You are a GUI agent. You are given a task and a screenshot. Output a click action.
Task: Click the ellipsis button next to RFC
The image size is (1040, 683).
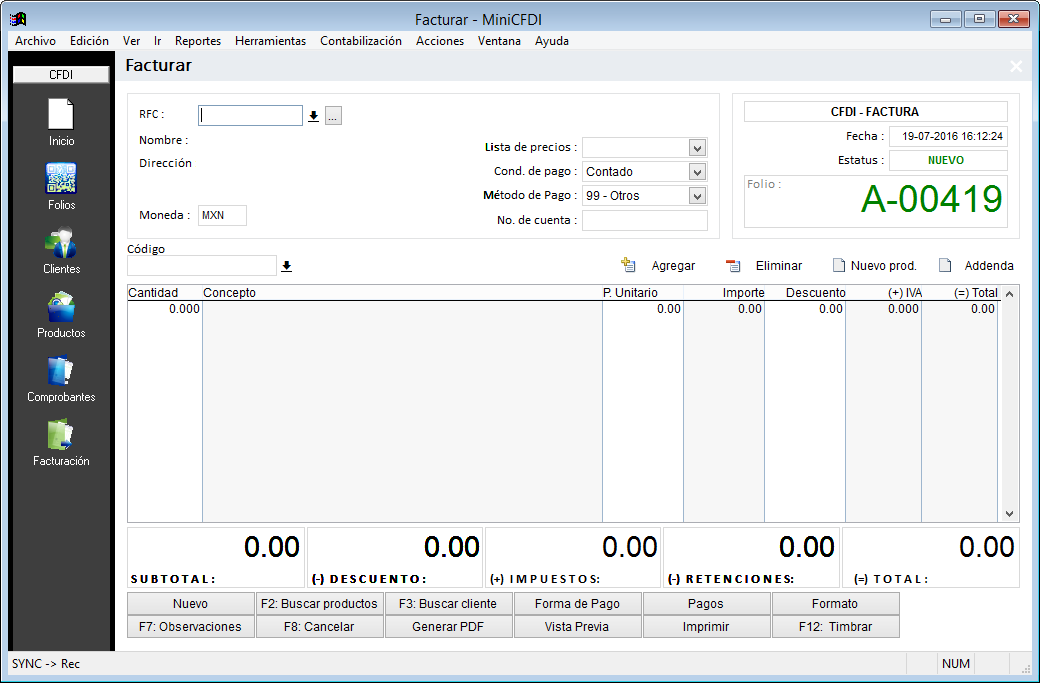334,116
